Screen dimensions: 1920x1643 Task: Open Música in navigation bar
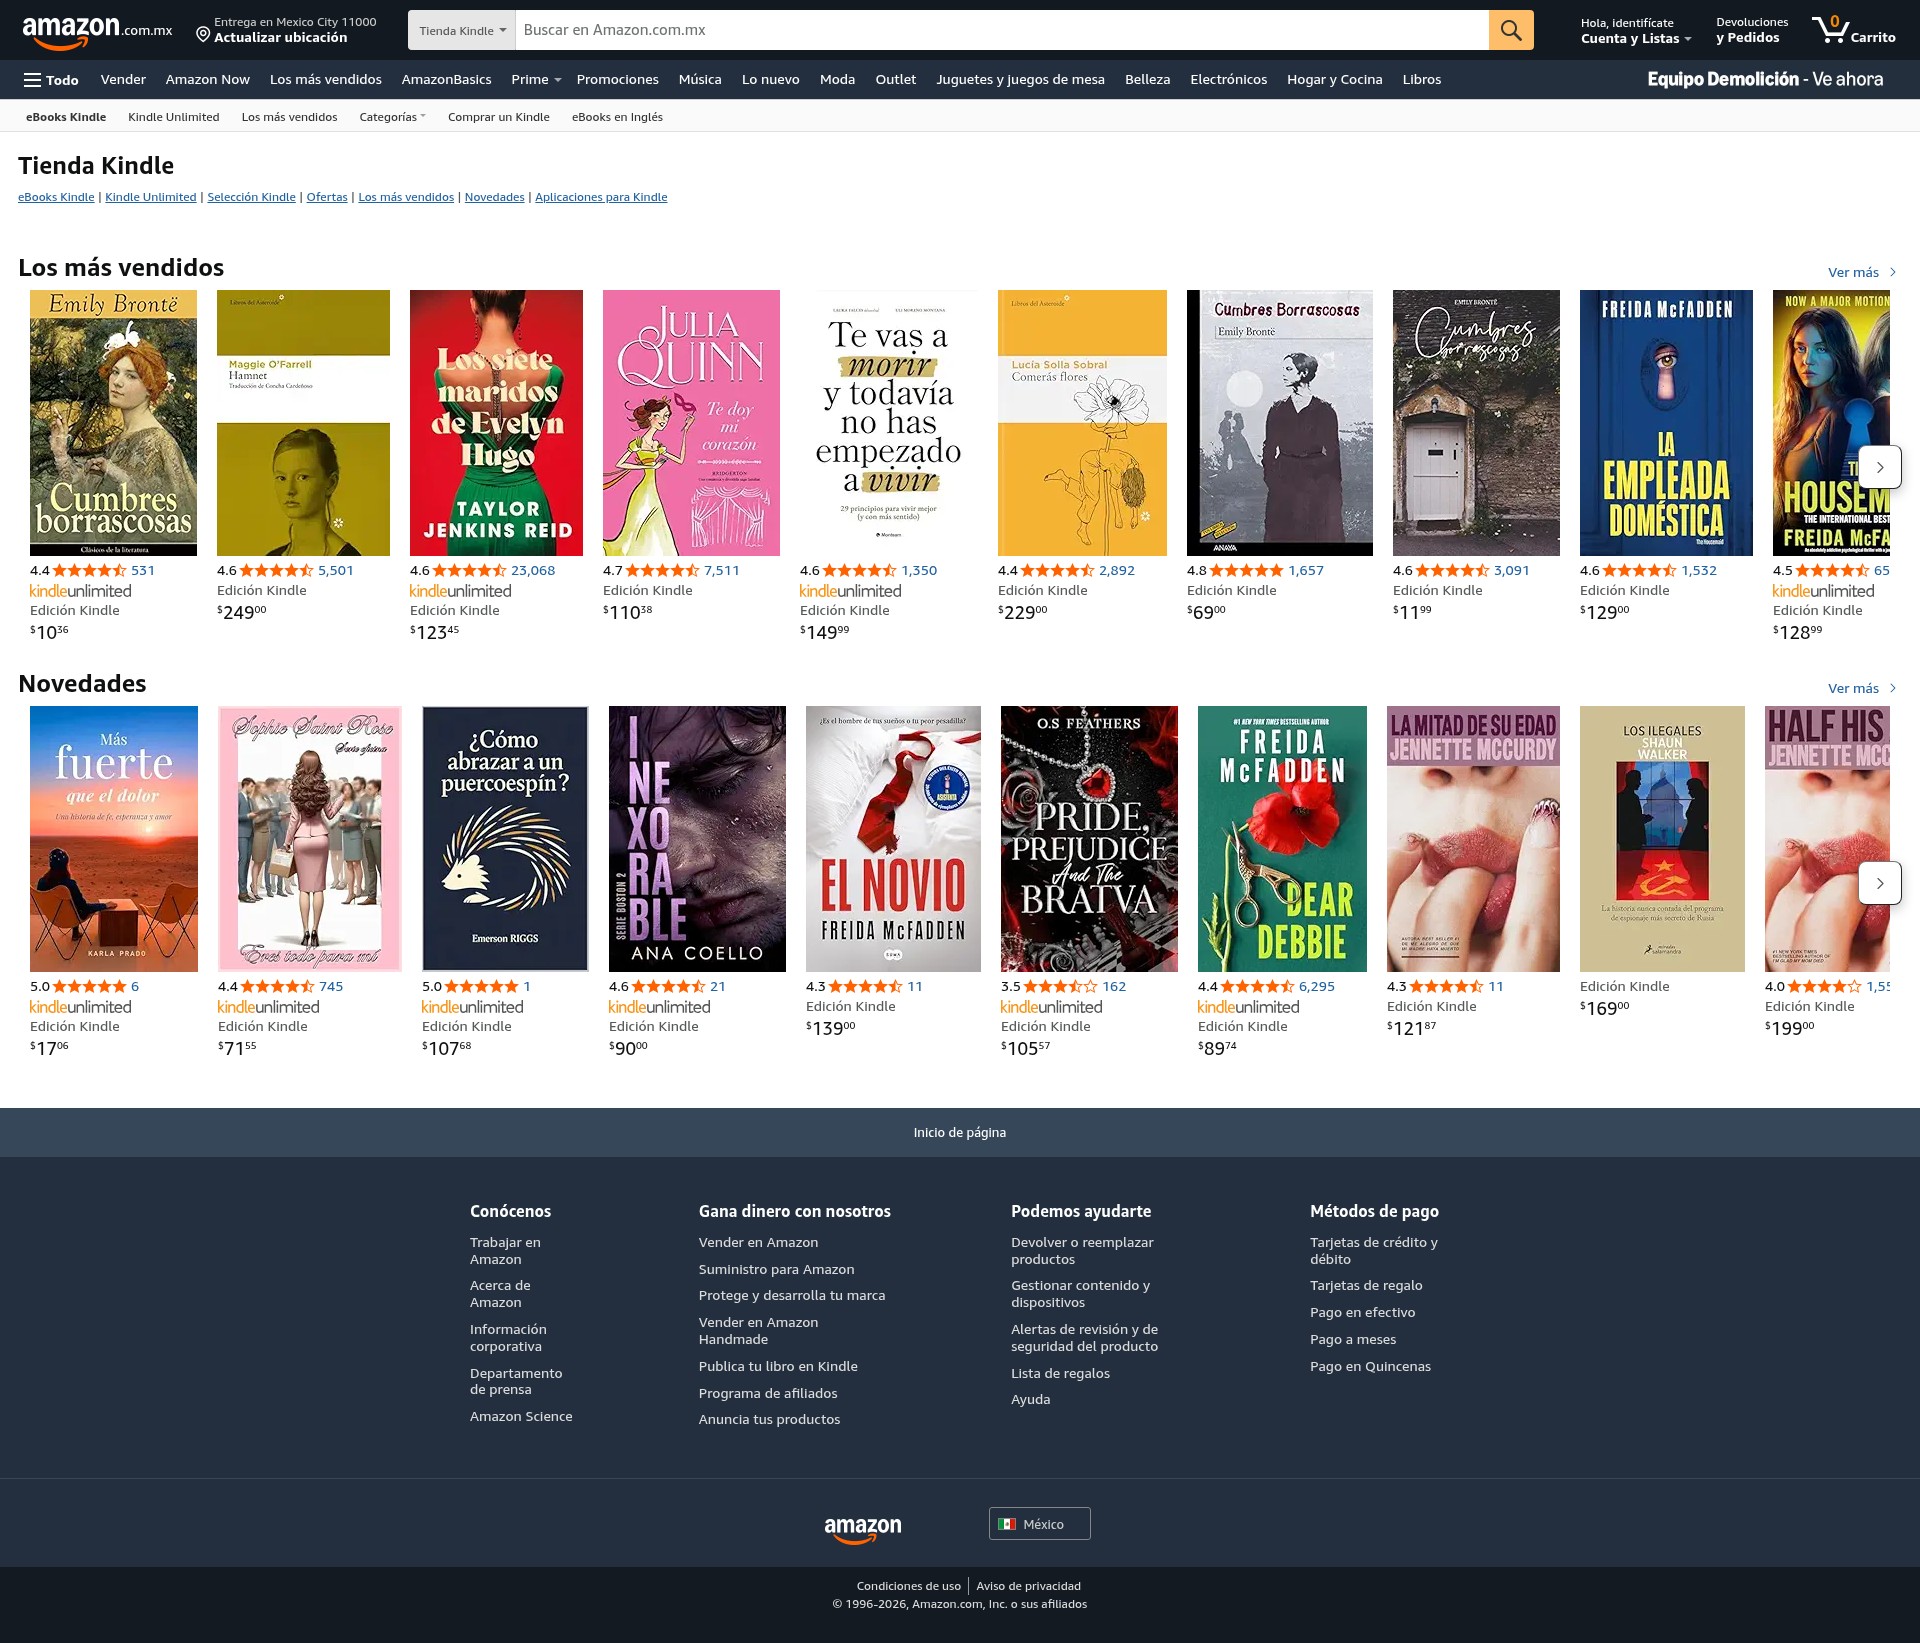coord(699,80)
